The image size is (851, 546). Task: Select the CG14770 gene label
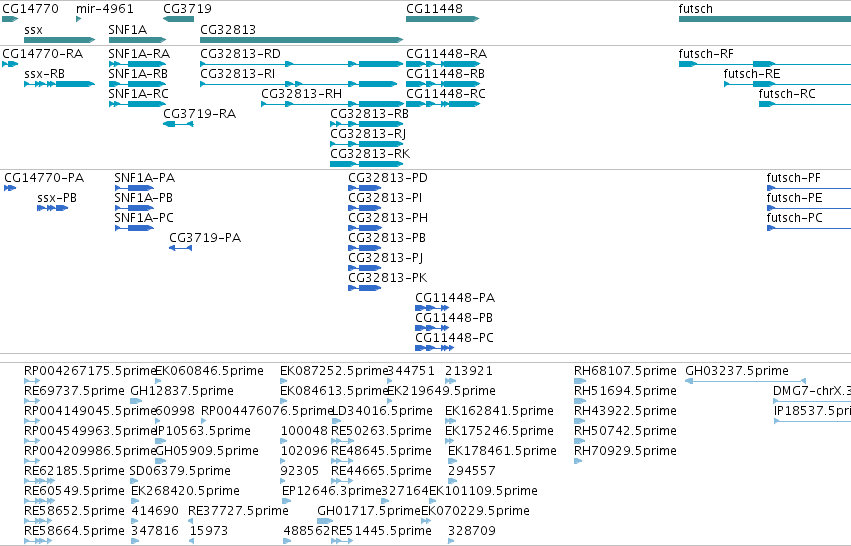pyautogui.click(x=30, y=9)
